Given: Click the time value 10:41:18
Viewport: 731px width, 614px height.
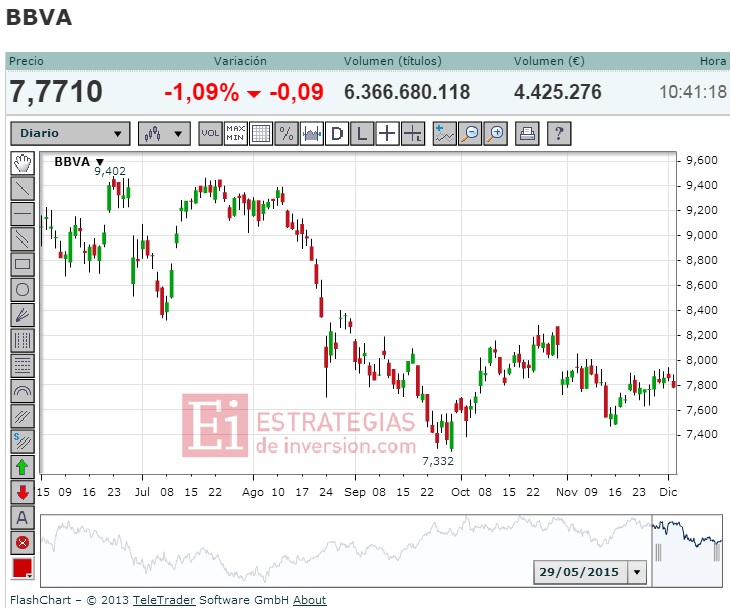Looking at the screenshot, I should click(x=693, y=92).
